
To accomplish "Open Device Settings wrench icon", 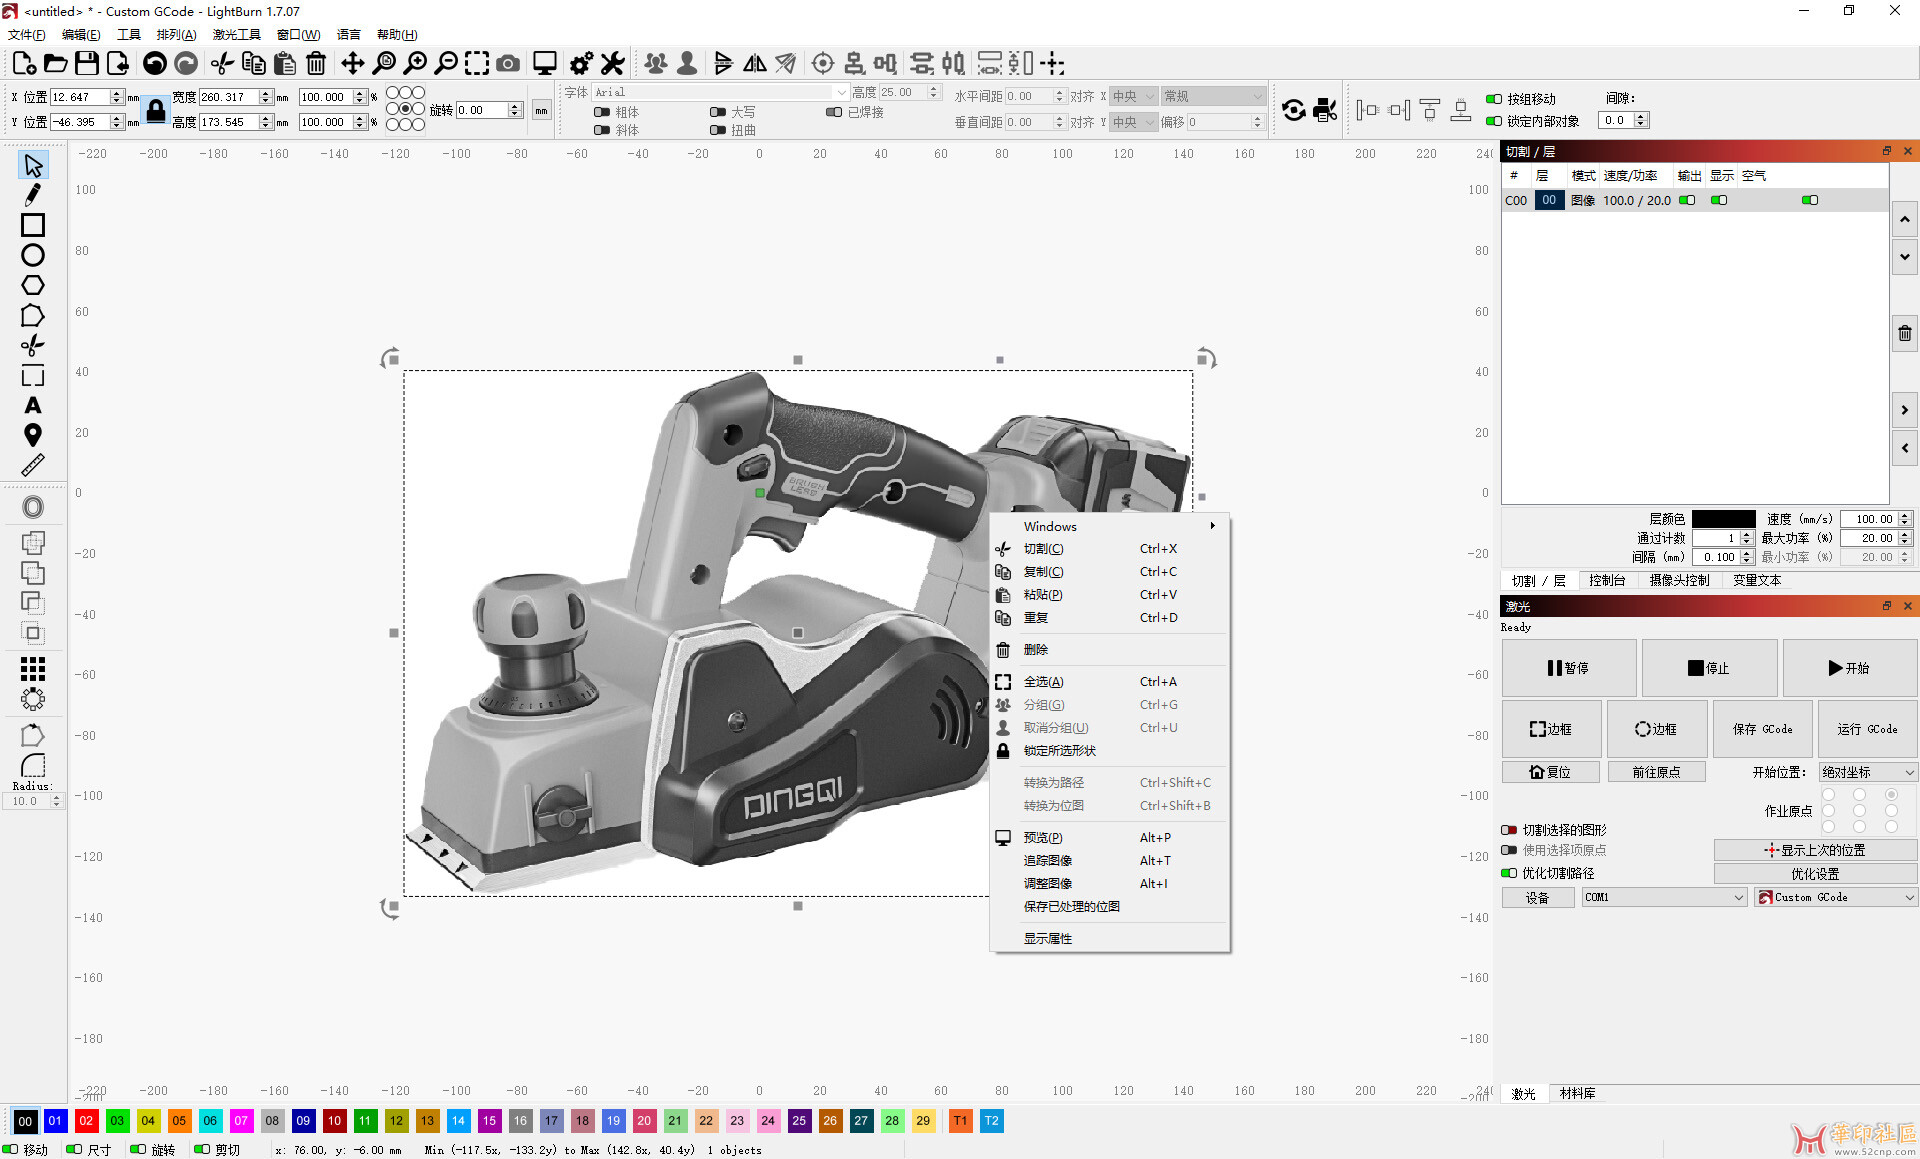I will tap(612, 64).
